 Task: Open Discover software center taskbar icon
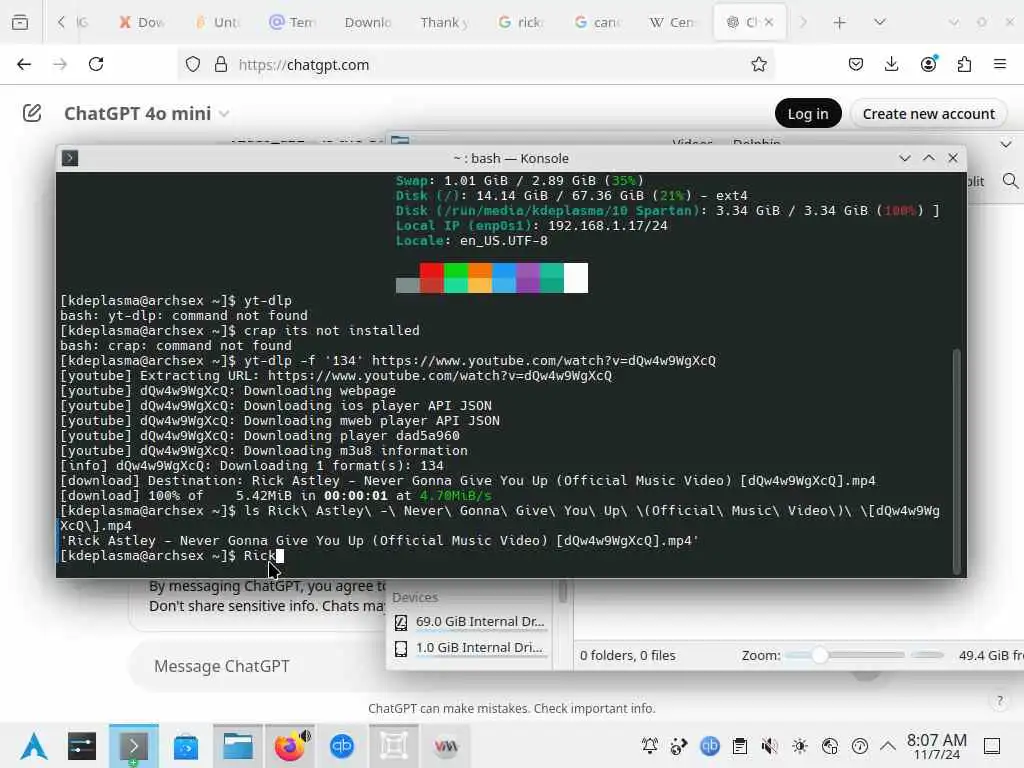186,746
